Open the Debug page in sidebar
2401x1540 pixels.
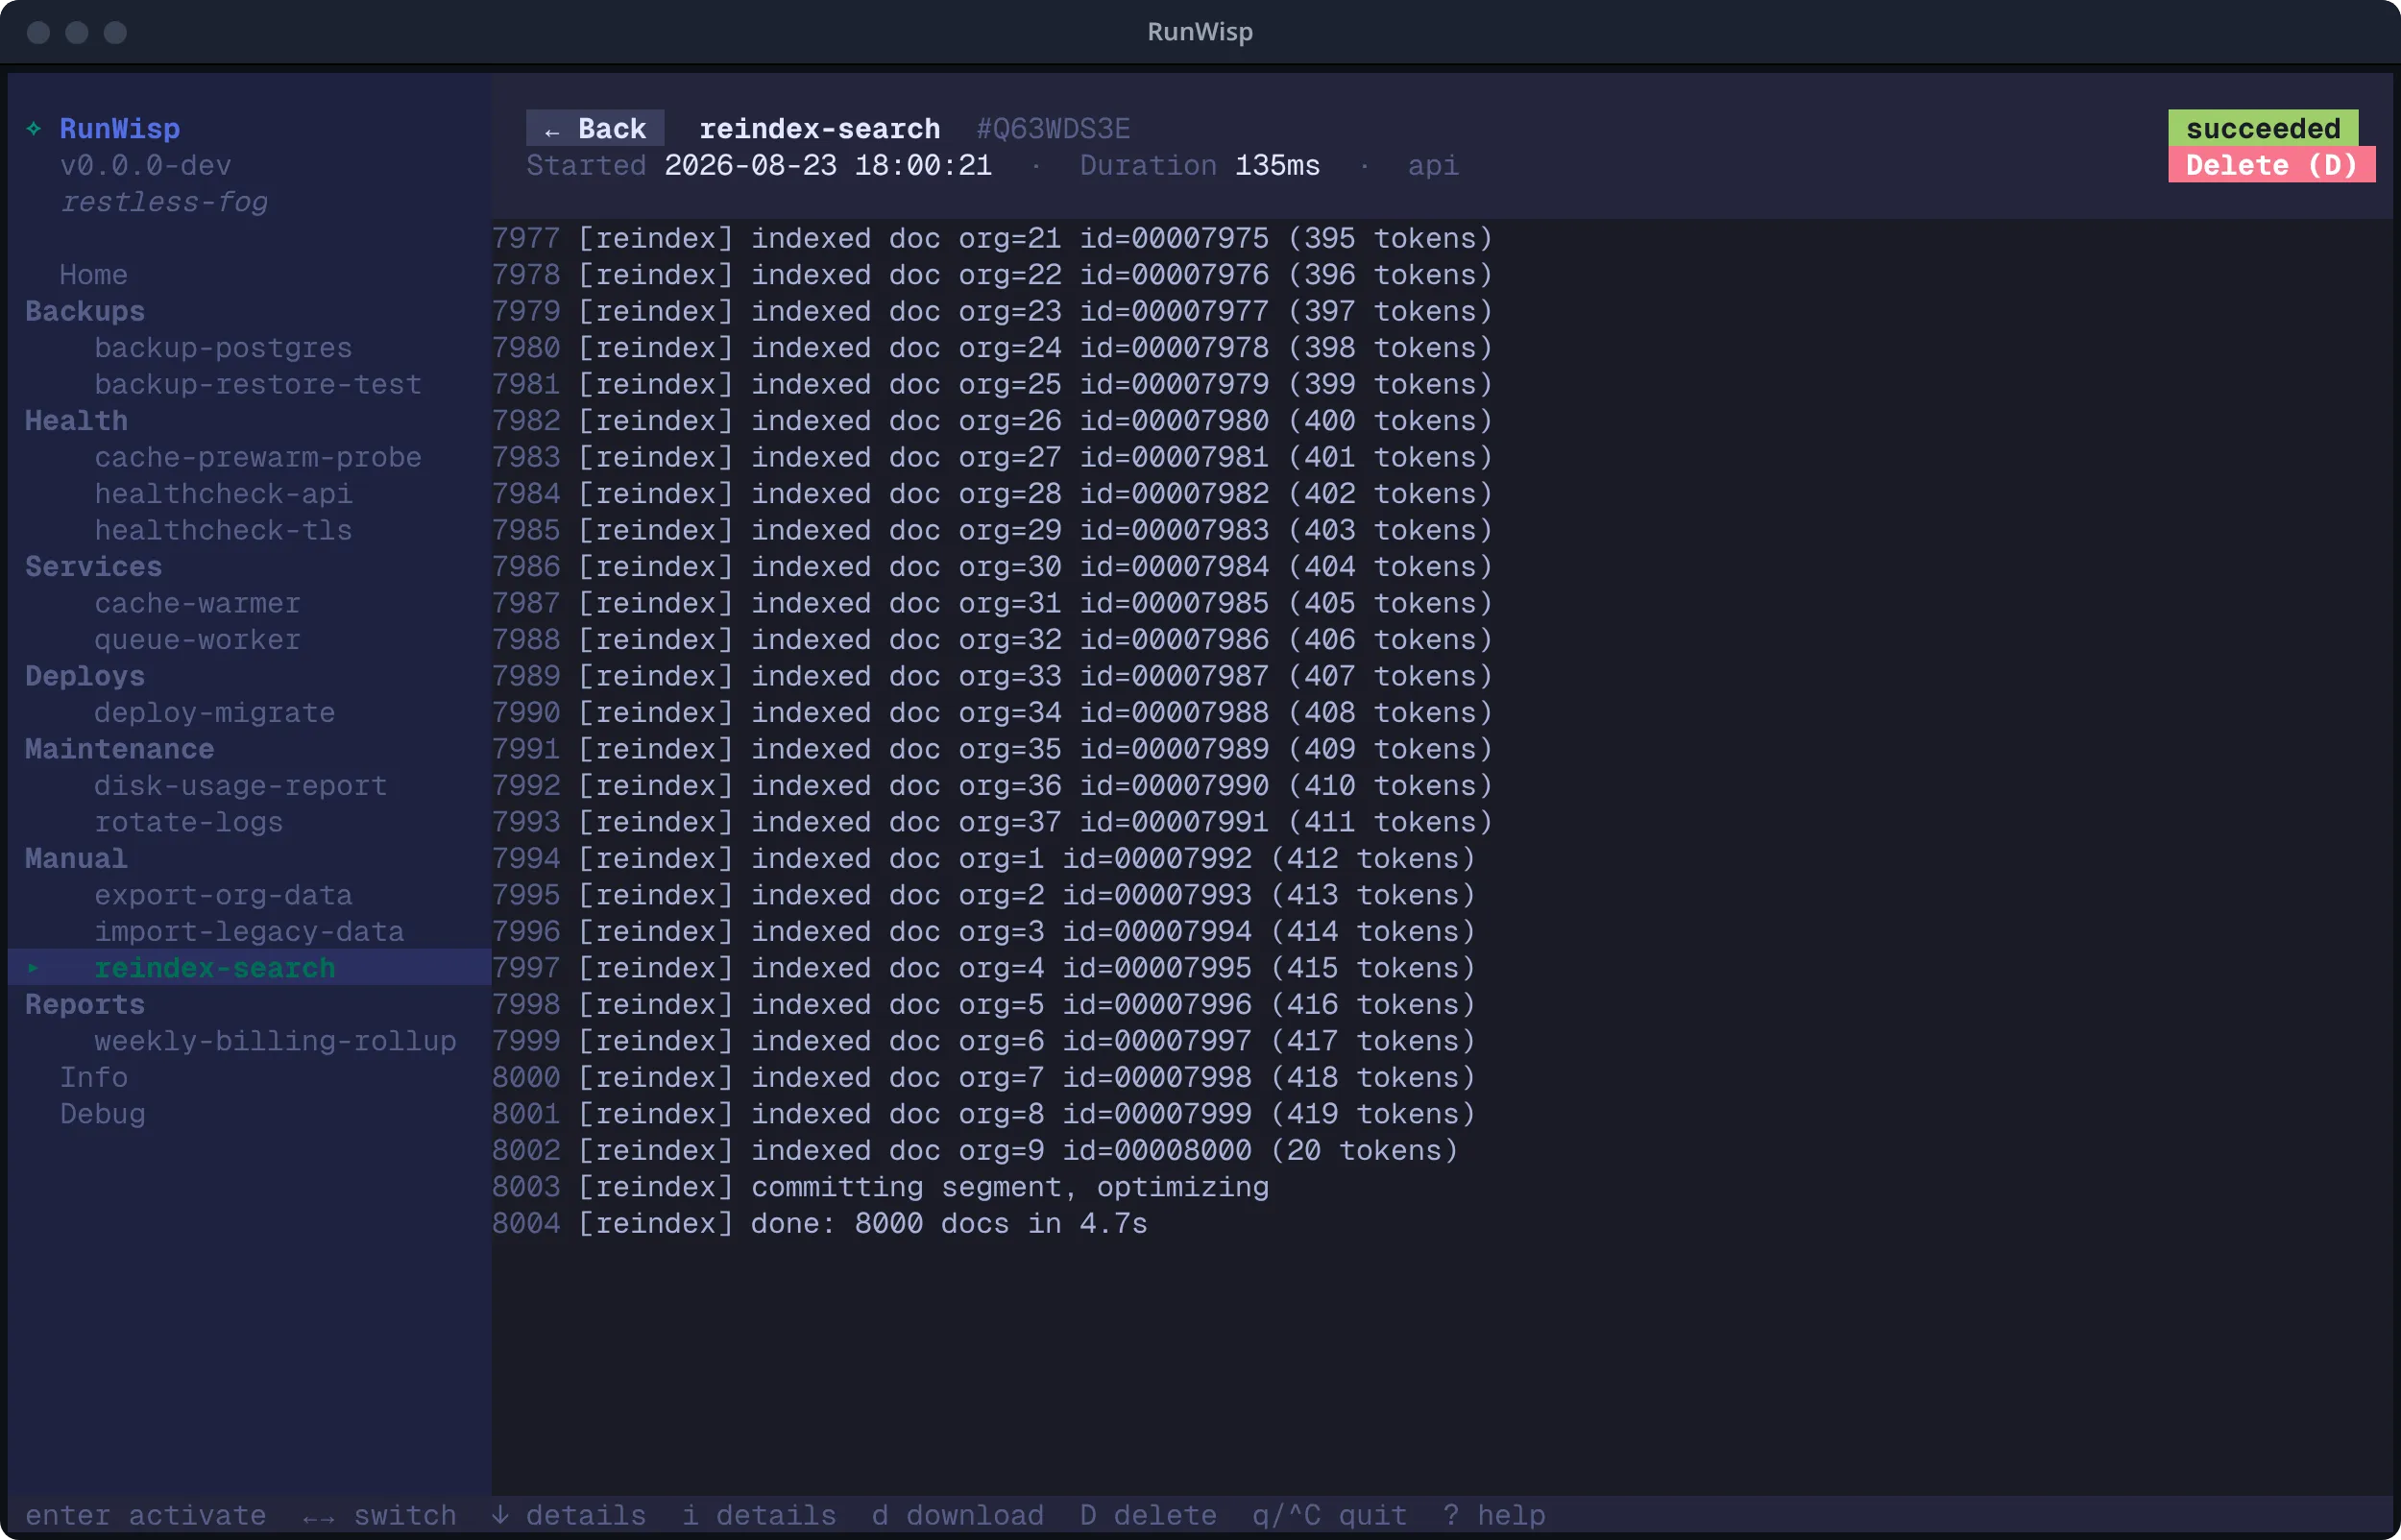point(102,1114)
